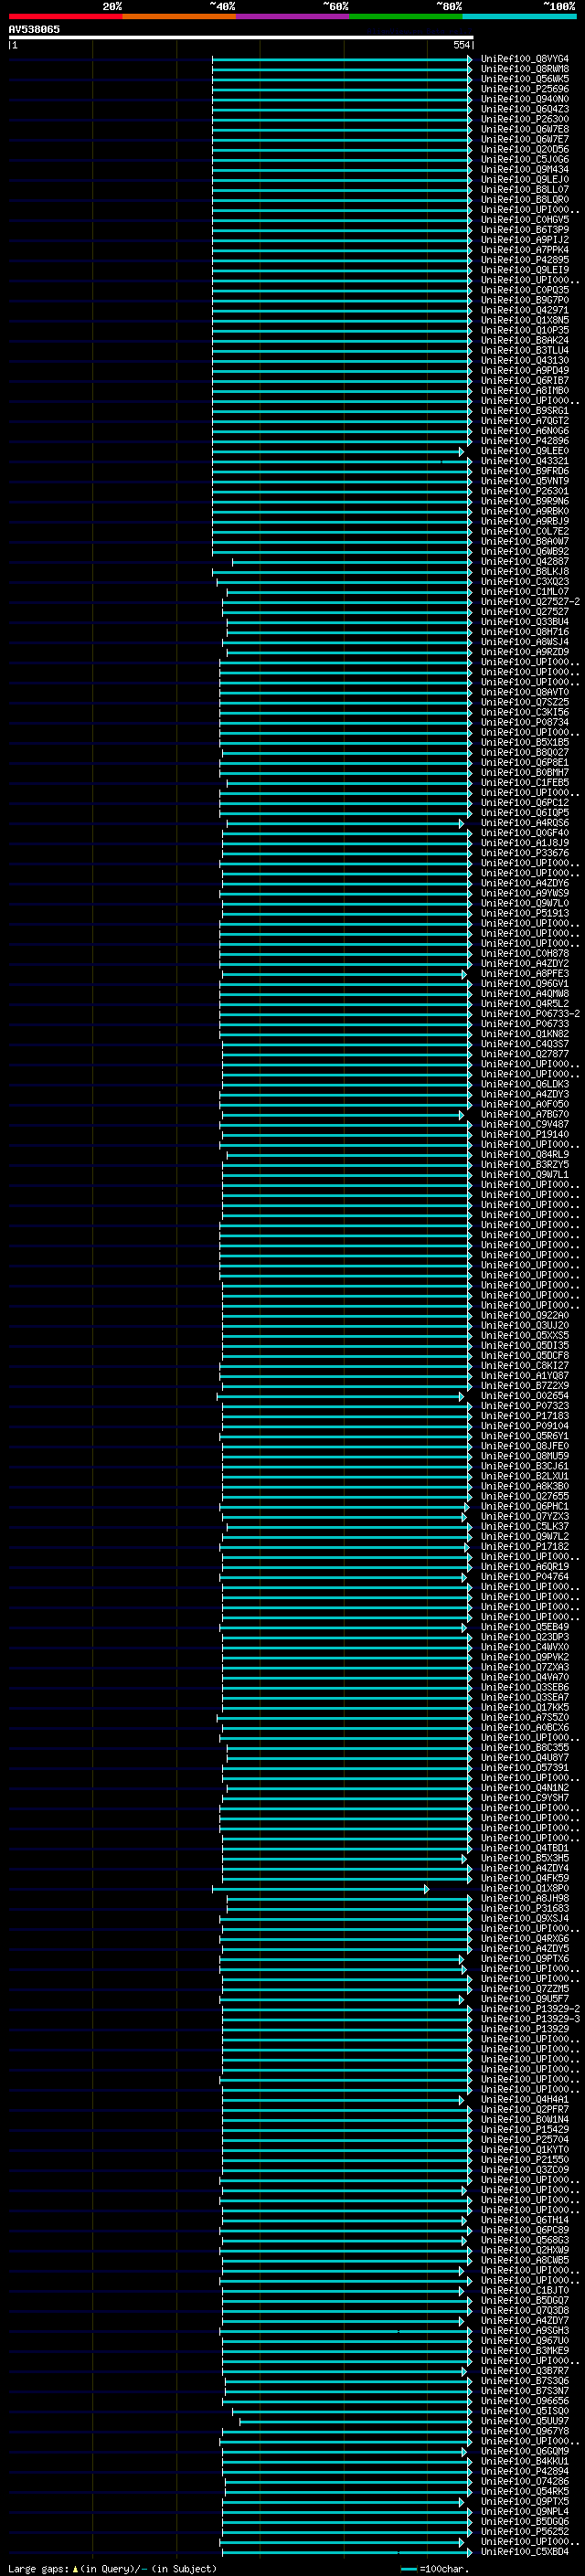Screen dimensions: 585x2576
Task: Click the red ~20% identity legend bar
Action: [65, 16]
